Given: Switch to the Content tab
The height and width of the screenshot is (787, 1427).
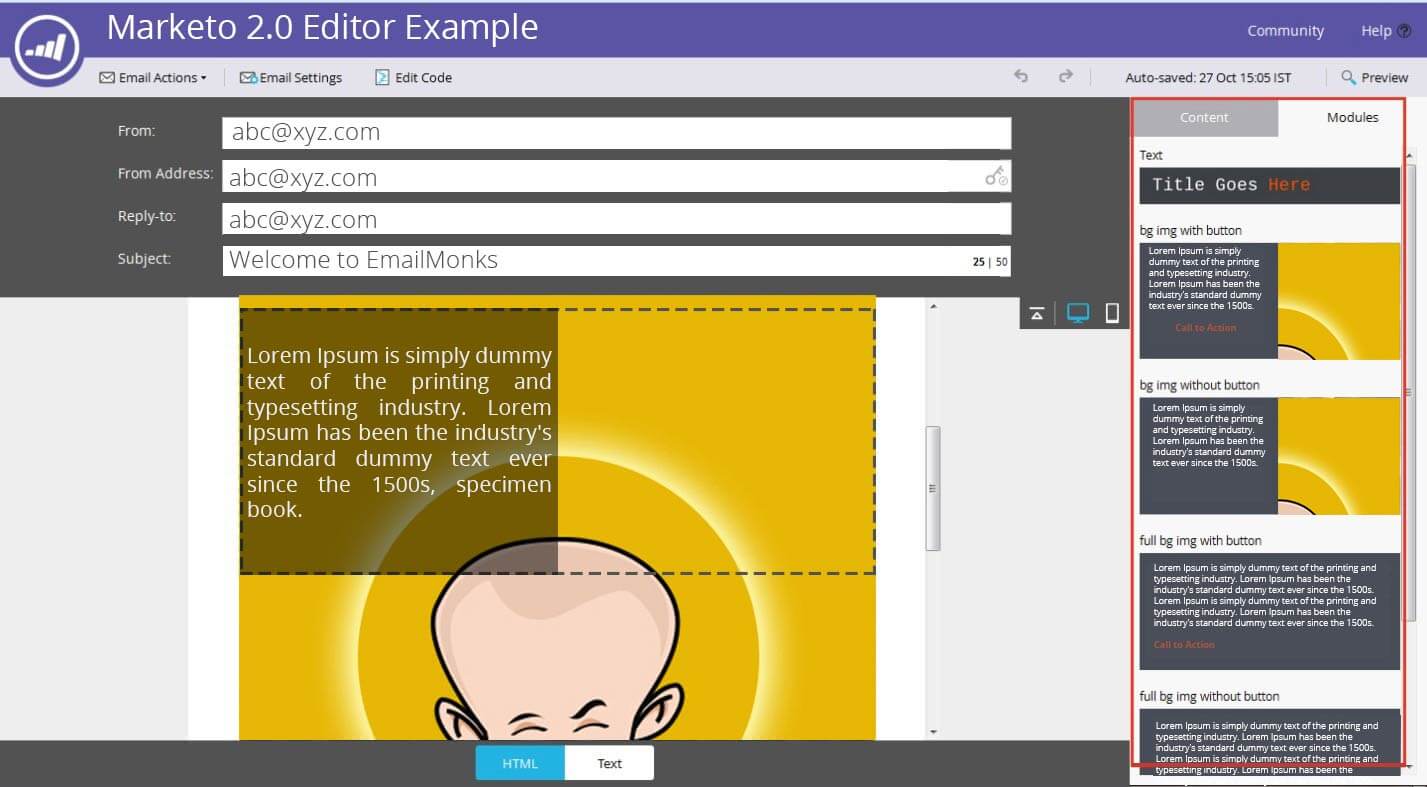Looking at the screenshot, I should [x=1204, y=117].
